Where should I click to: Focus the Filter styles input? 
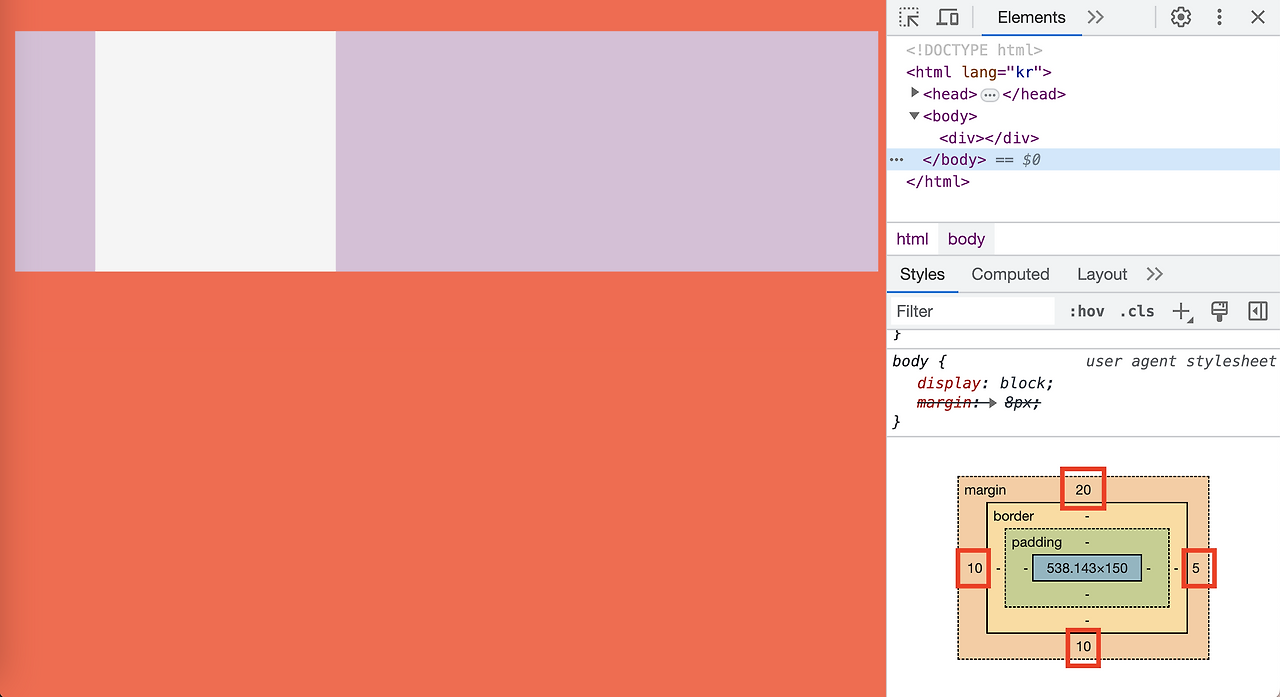973,311
